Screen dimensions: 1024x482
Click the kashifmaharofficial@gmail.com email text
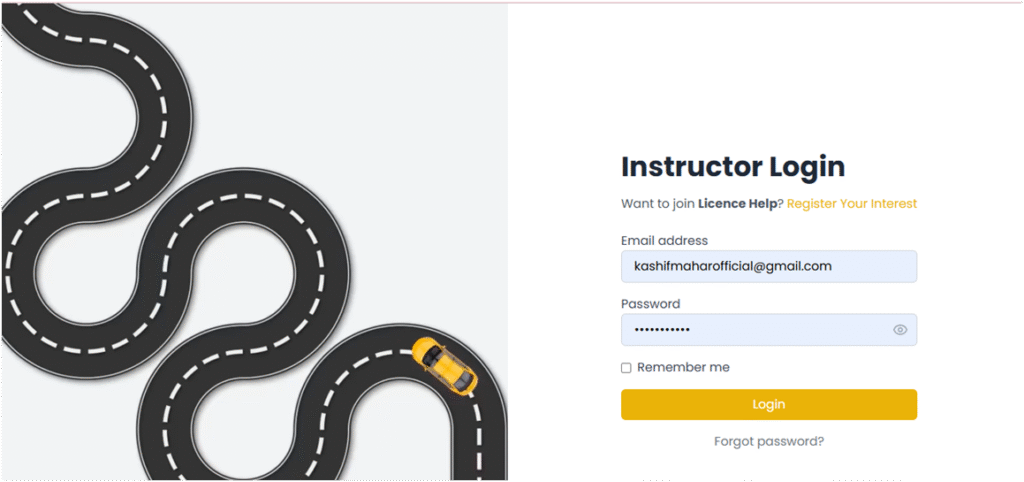click(733, 266)
